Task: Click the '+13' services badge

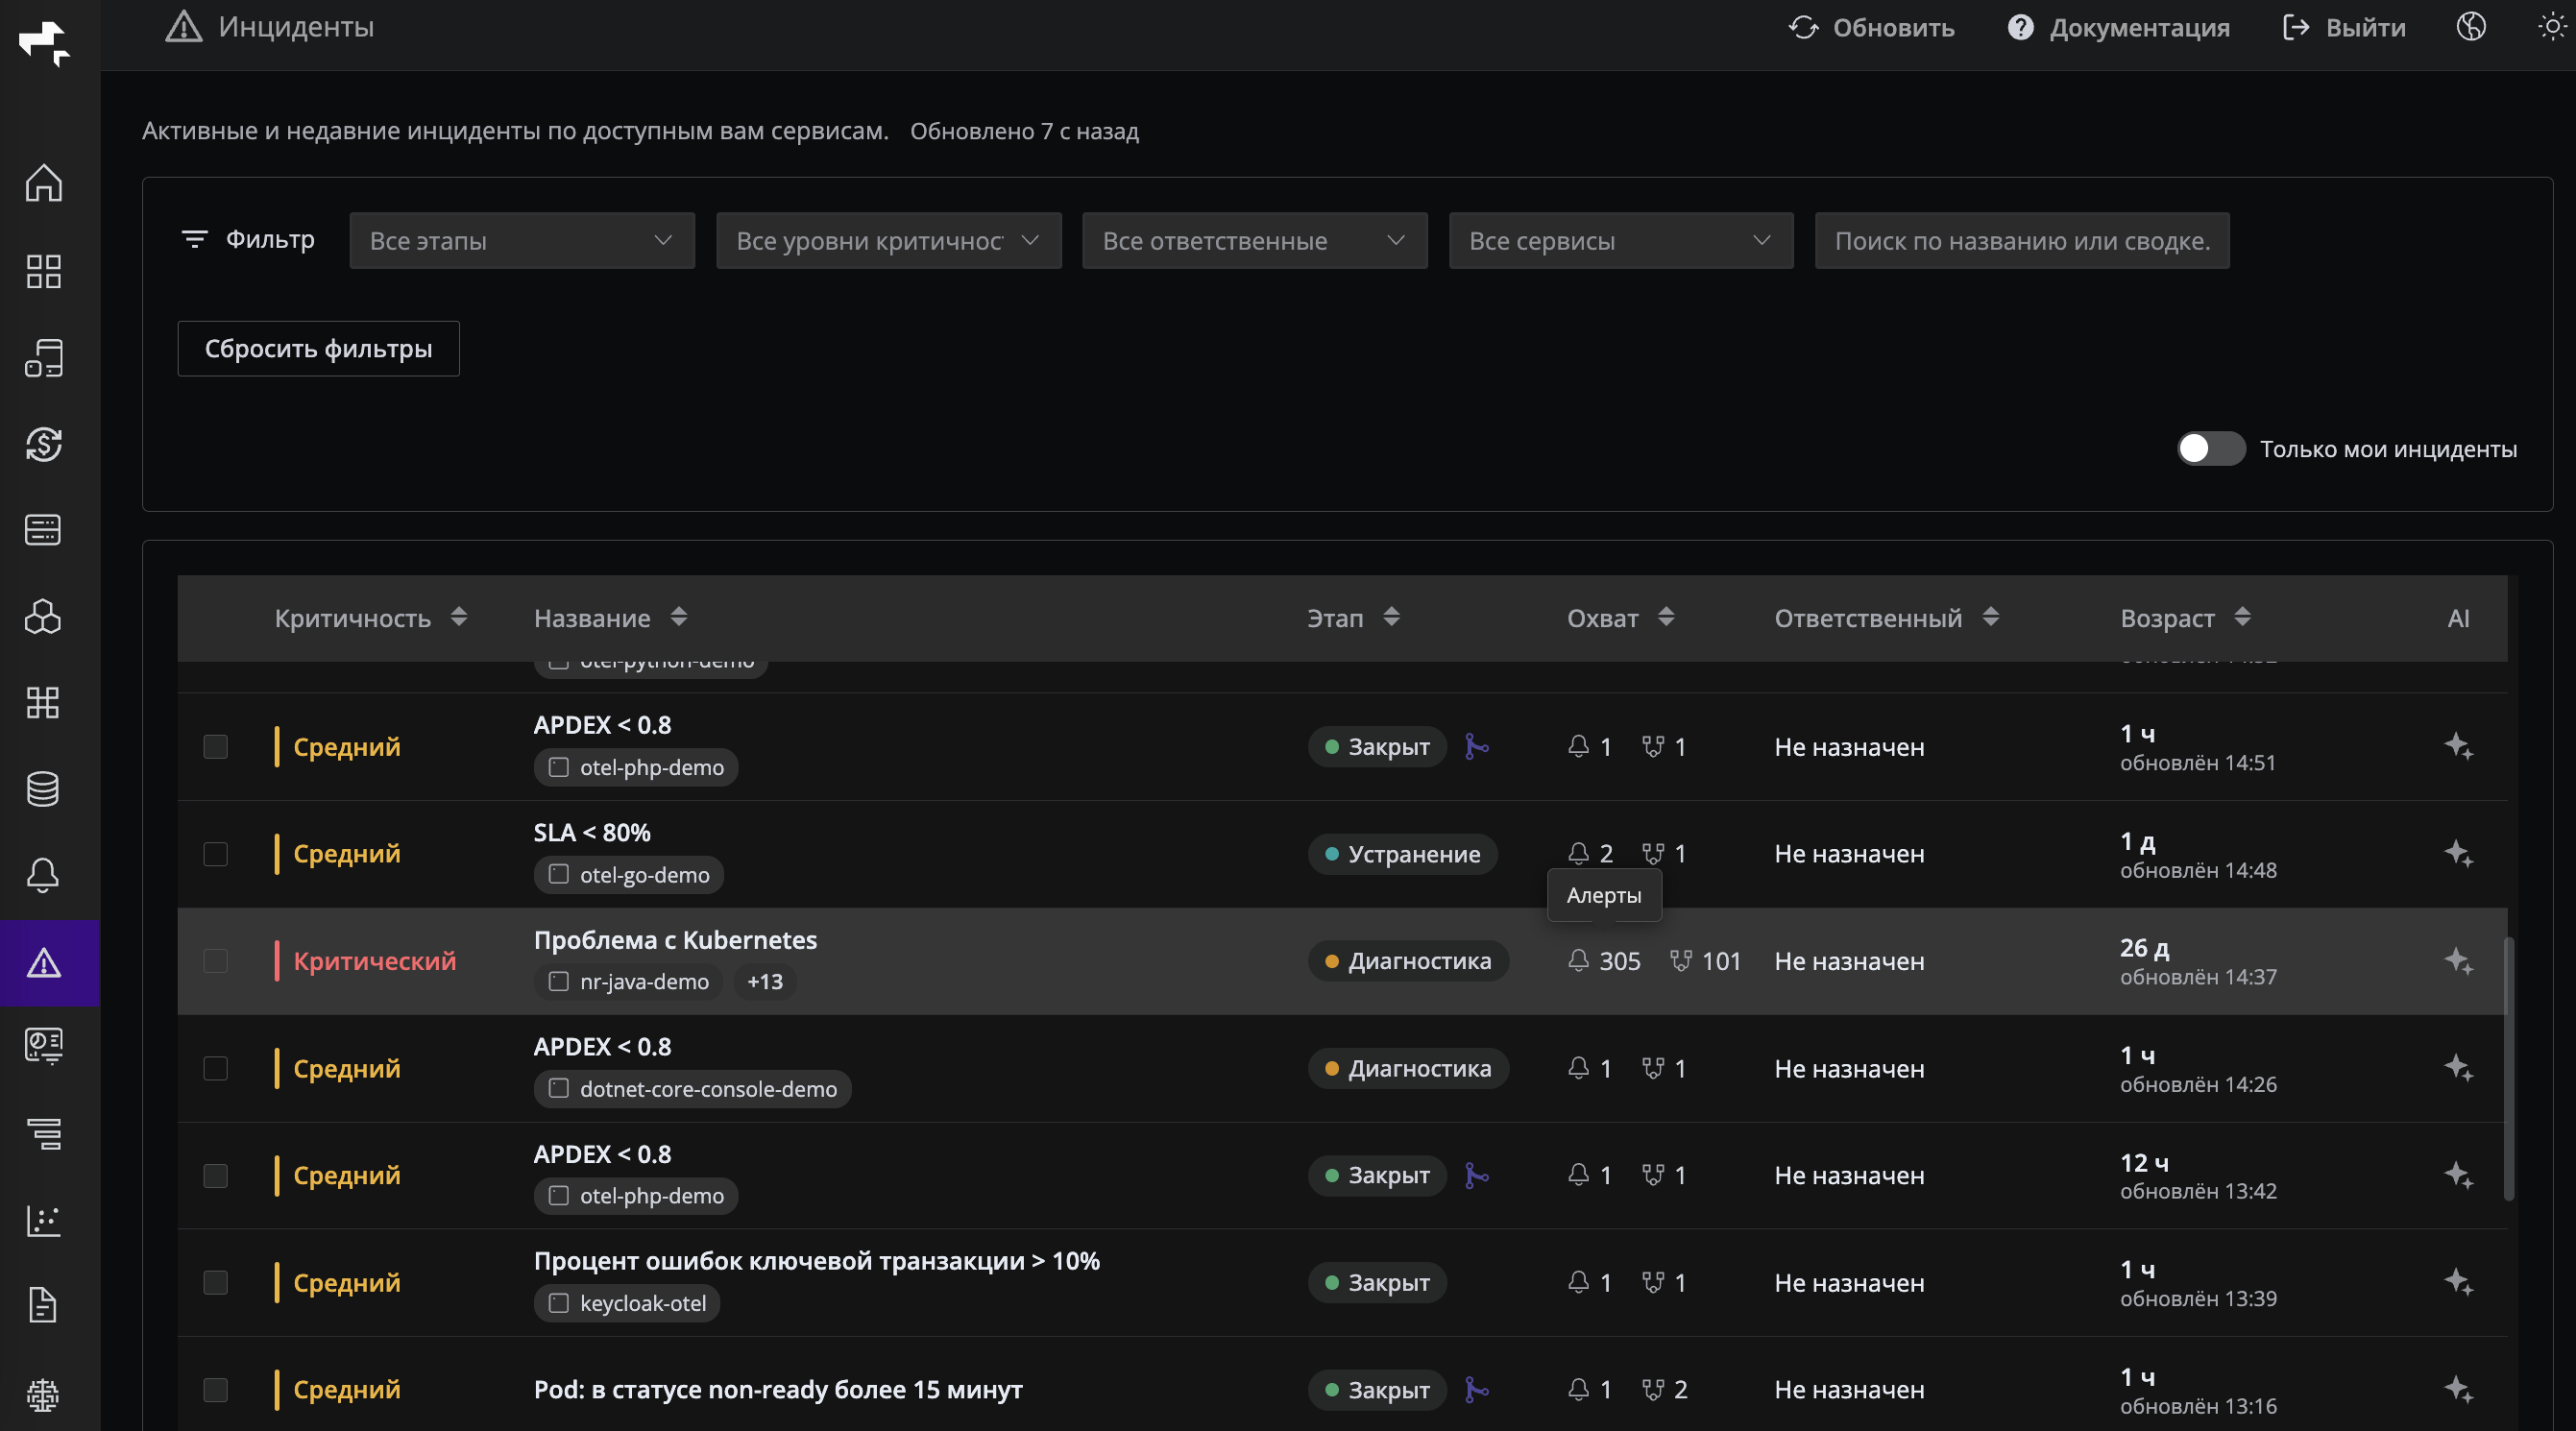Action: tap(765, 982)
